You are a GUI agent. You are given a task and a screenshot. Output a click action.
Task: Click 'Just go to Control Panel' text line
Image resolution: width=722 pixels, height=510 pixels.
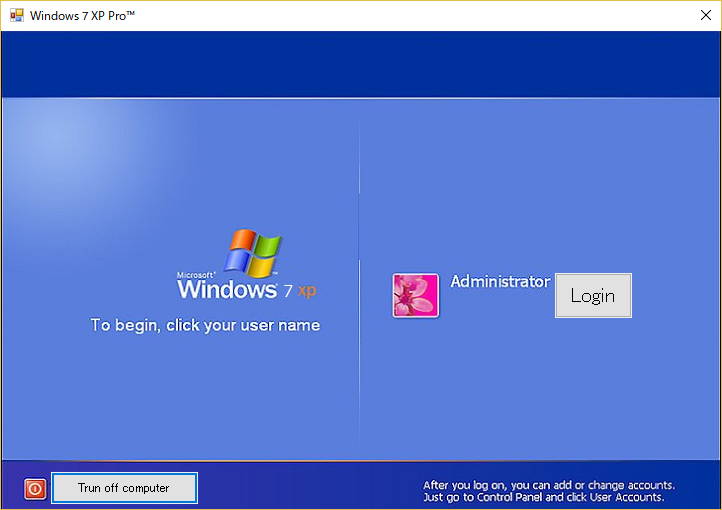544,498
